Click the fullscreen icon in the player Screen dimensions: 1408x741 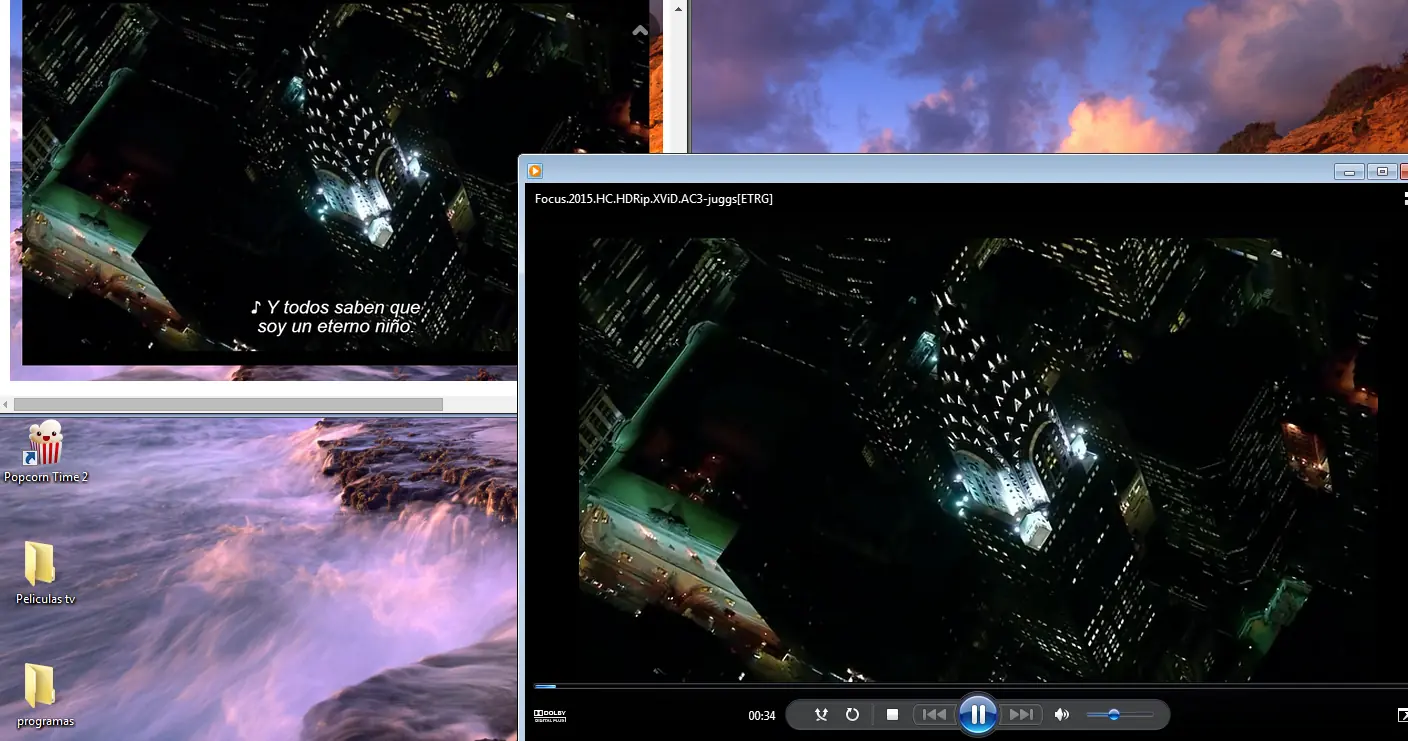point(1402,715)
